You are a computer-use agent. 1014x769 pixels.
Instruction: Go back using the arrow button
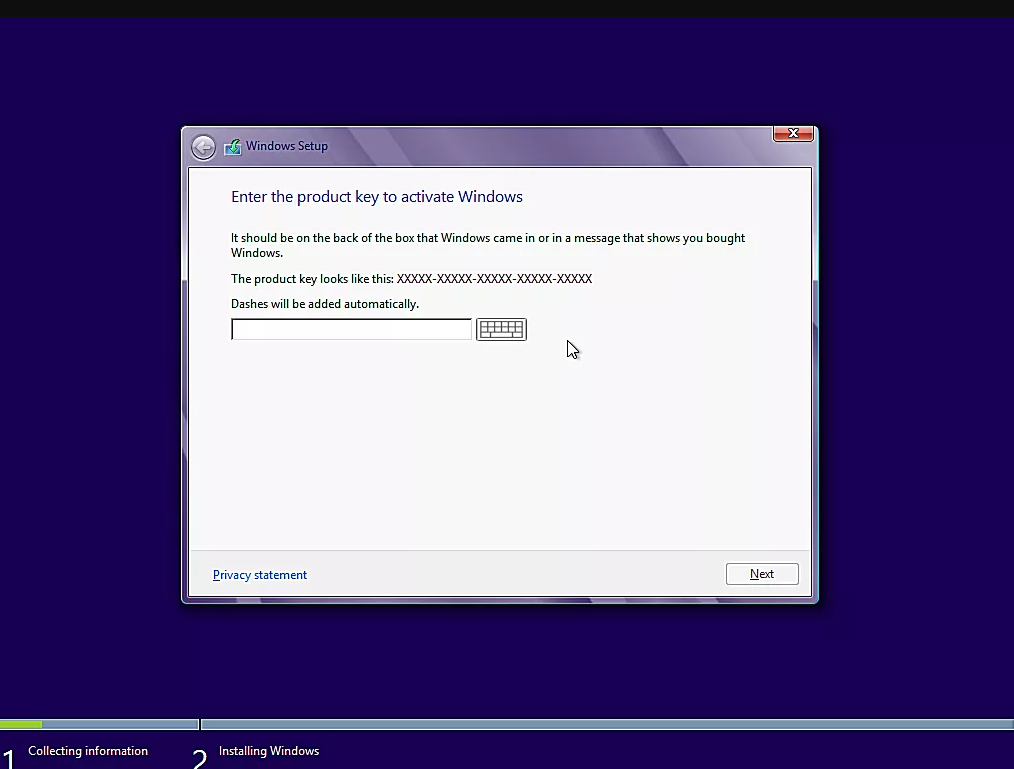203,147
